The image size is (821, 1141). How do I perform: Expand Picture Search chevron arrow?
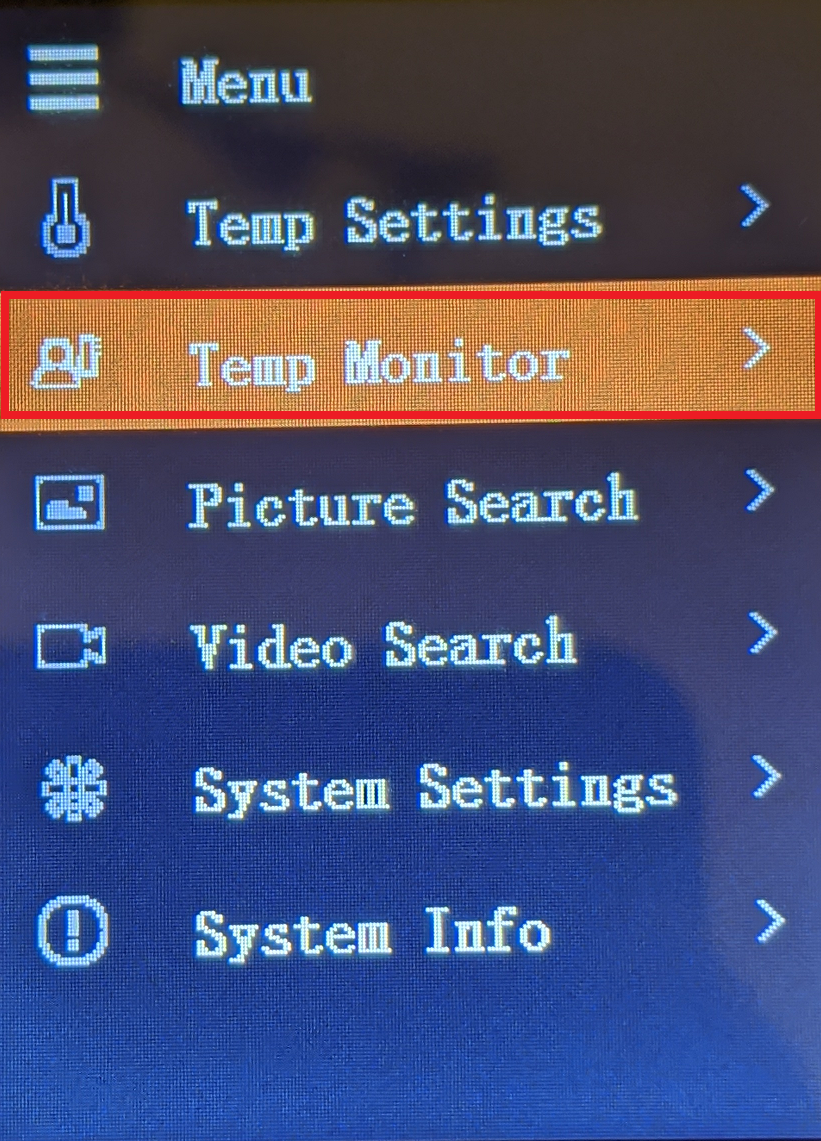coord(760,490)
